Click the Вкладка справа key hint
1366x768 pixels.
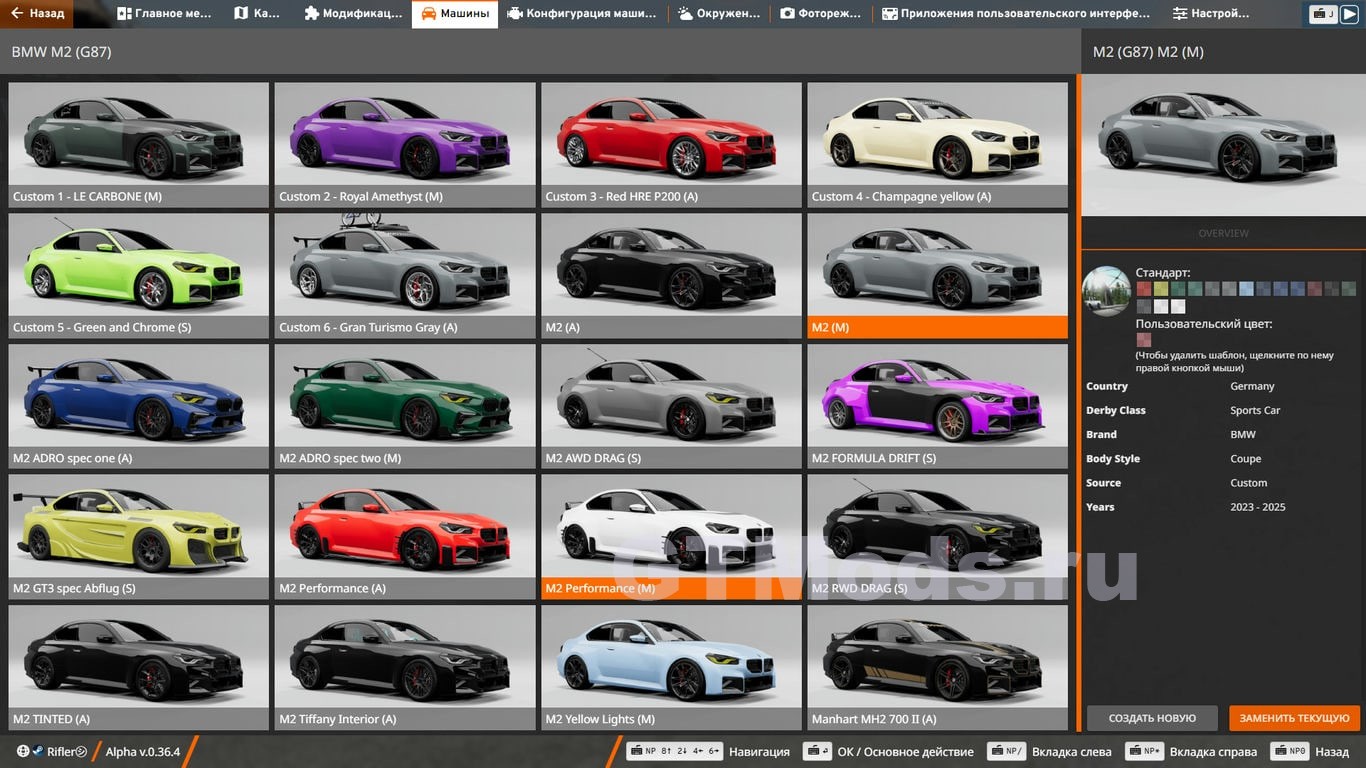[x=1190, y=751]
